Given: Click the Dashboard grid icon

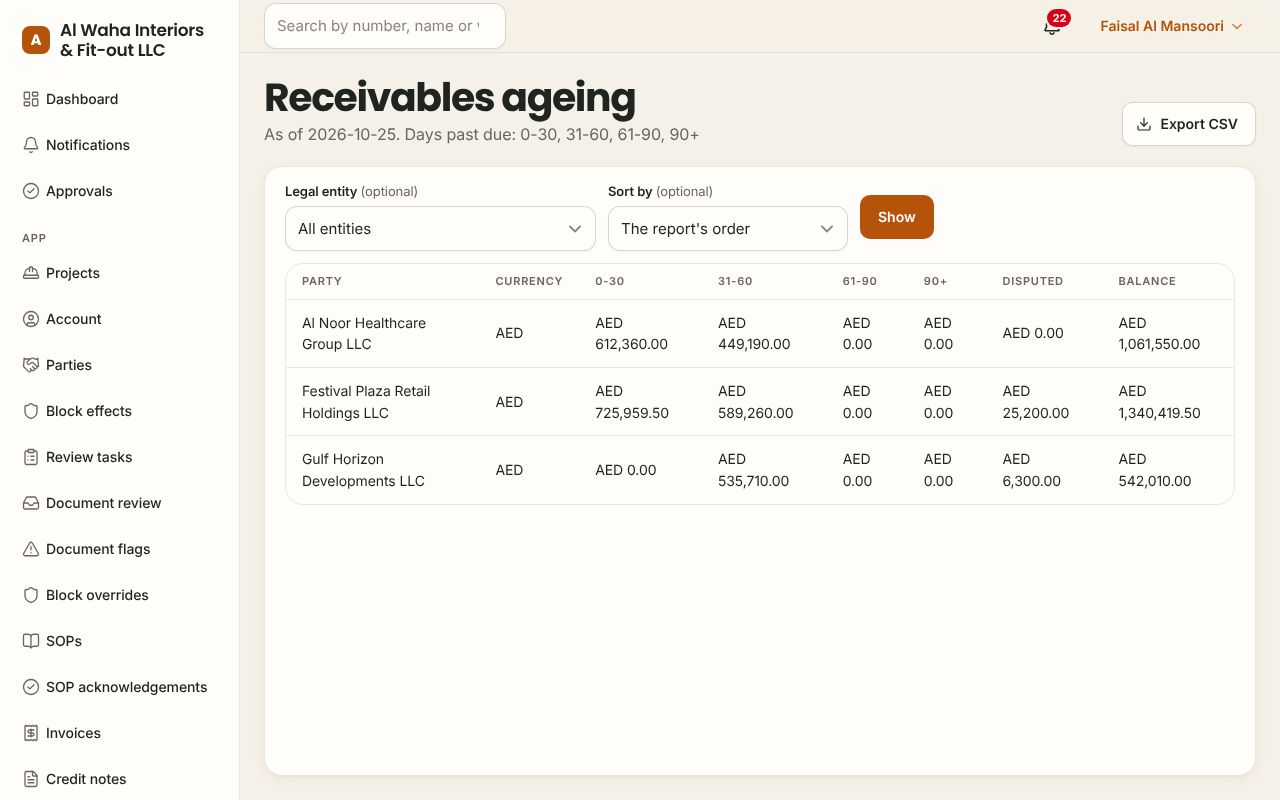Looking at the screenshot, I should (31, 99).
